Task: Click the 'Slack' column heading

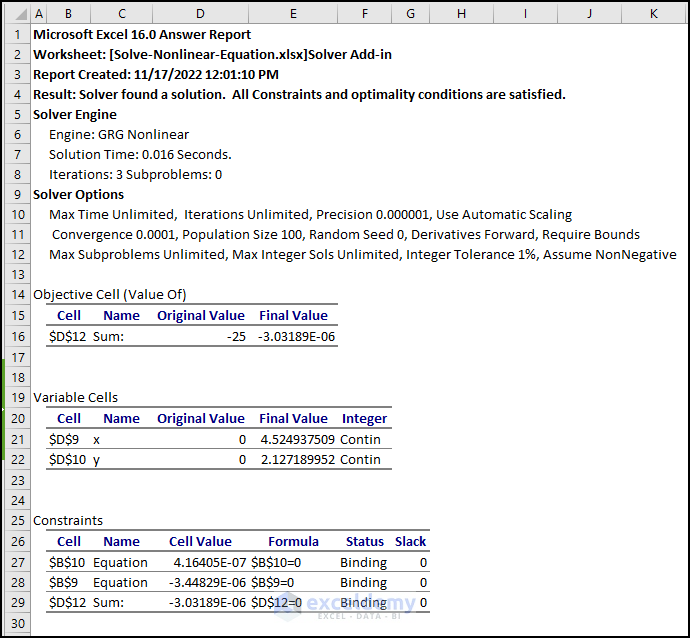Action: coord(410,542)
